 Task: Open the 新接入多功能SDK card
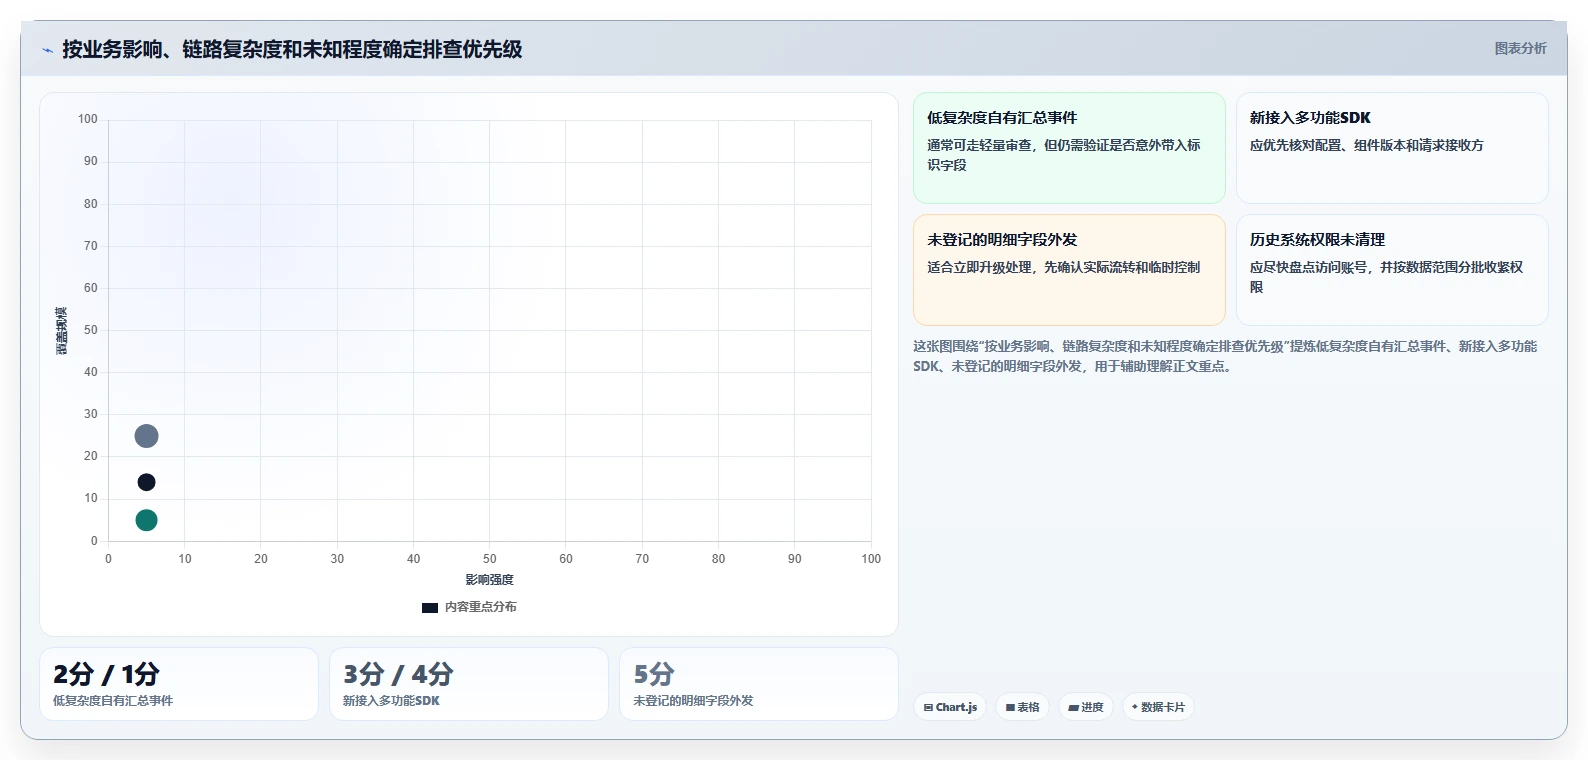1392,148
